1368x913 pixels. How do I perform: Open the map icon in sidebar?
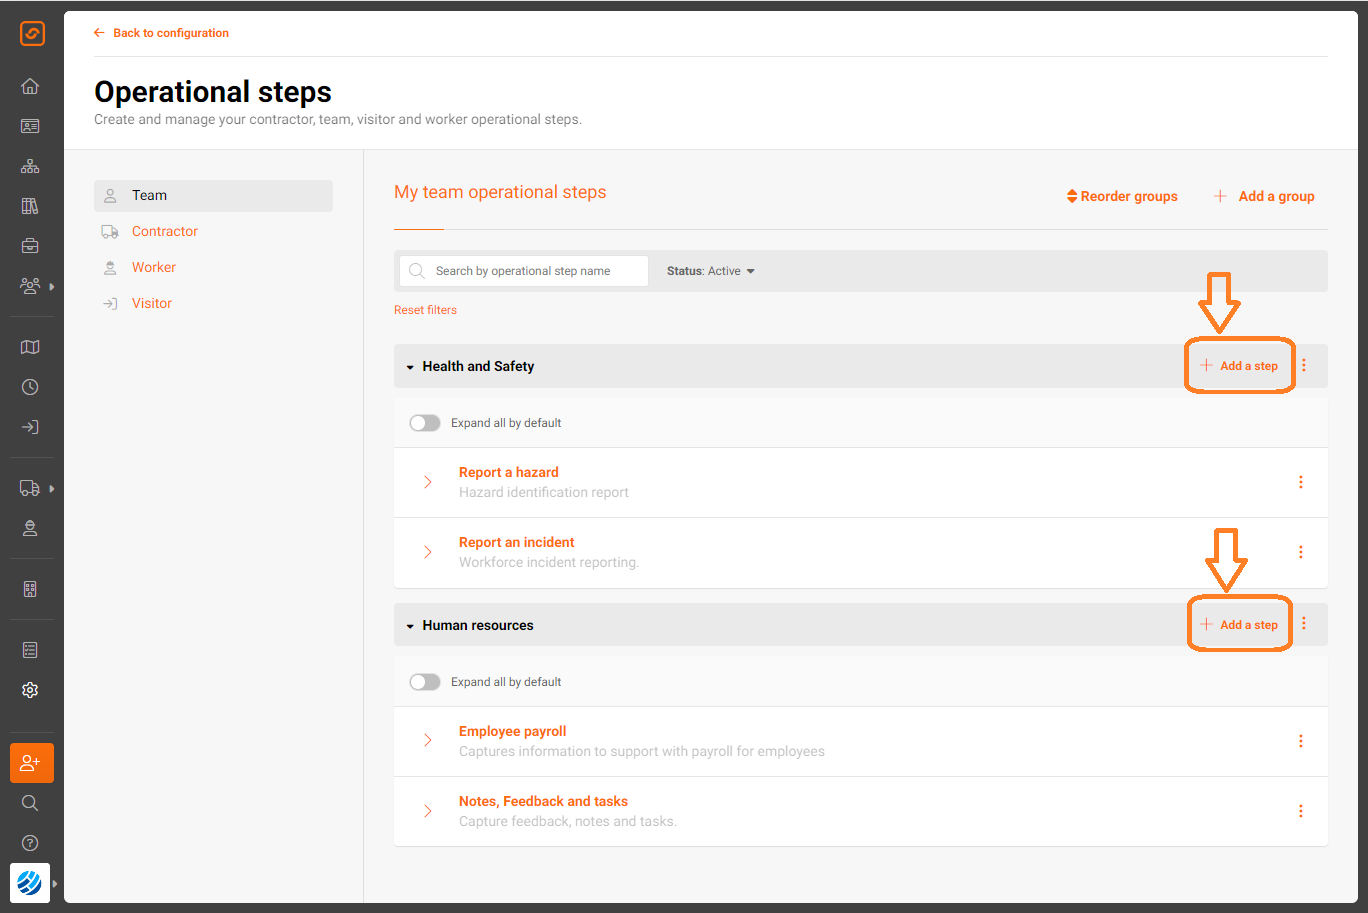point(30,347)
